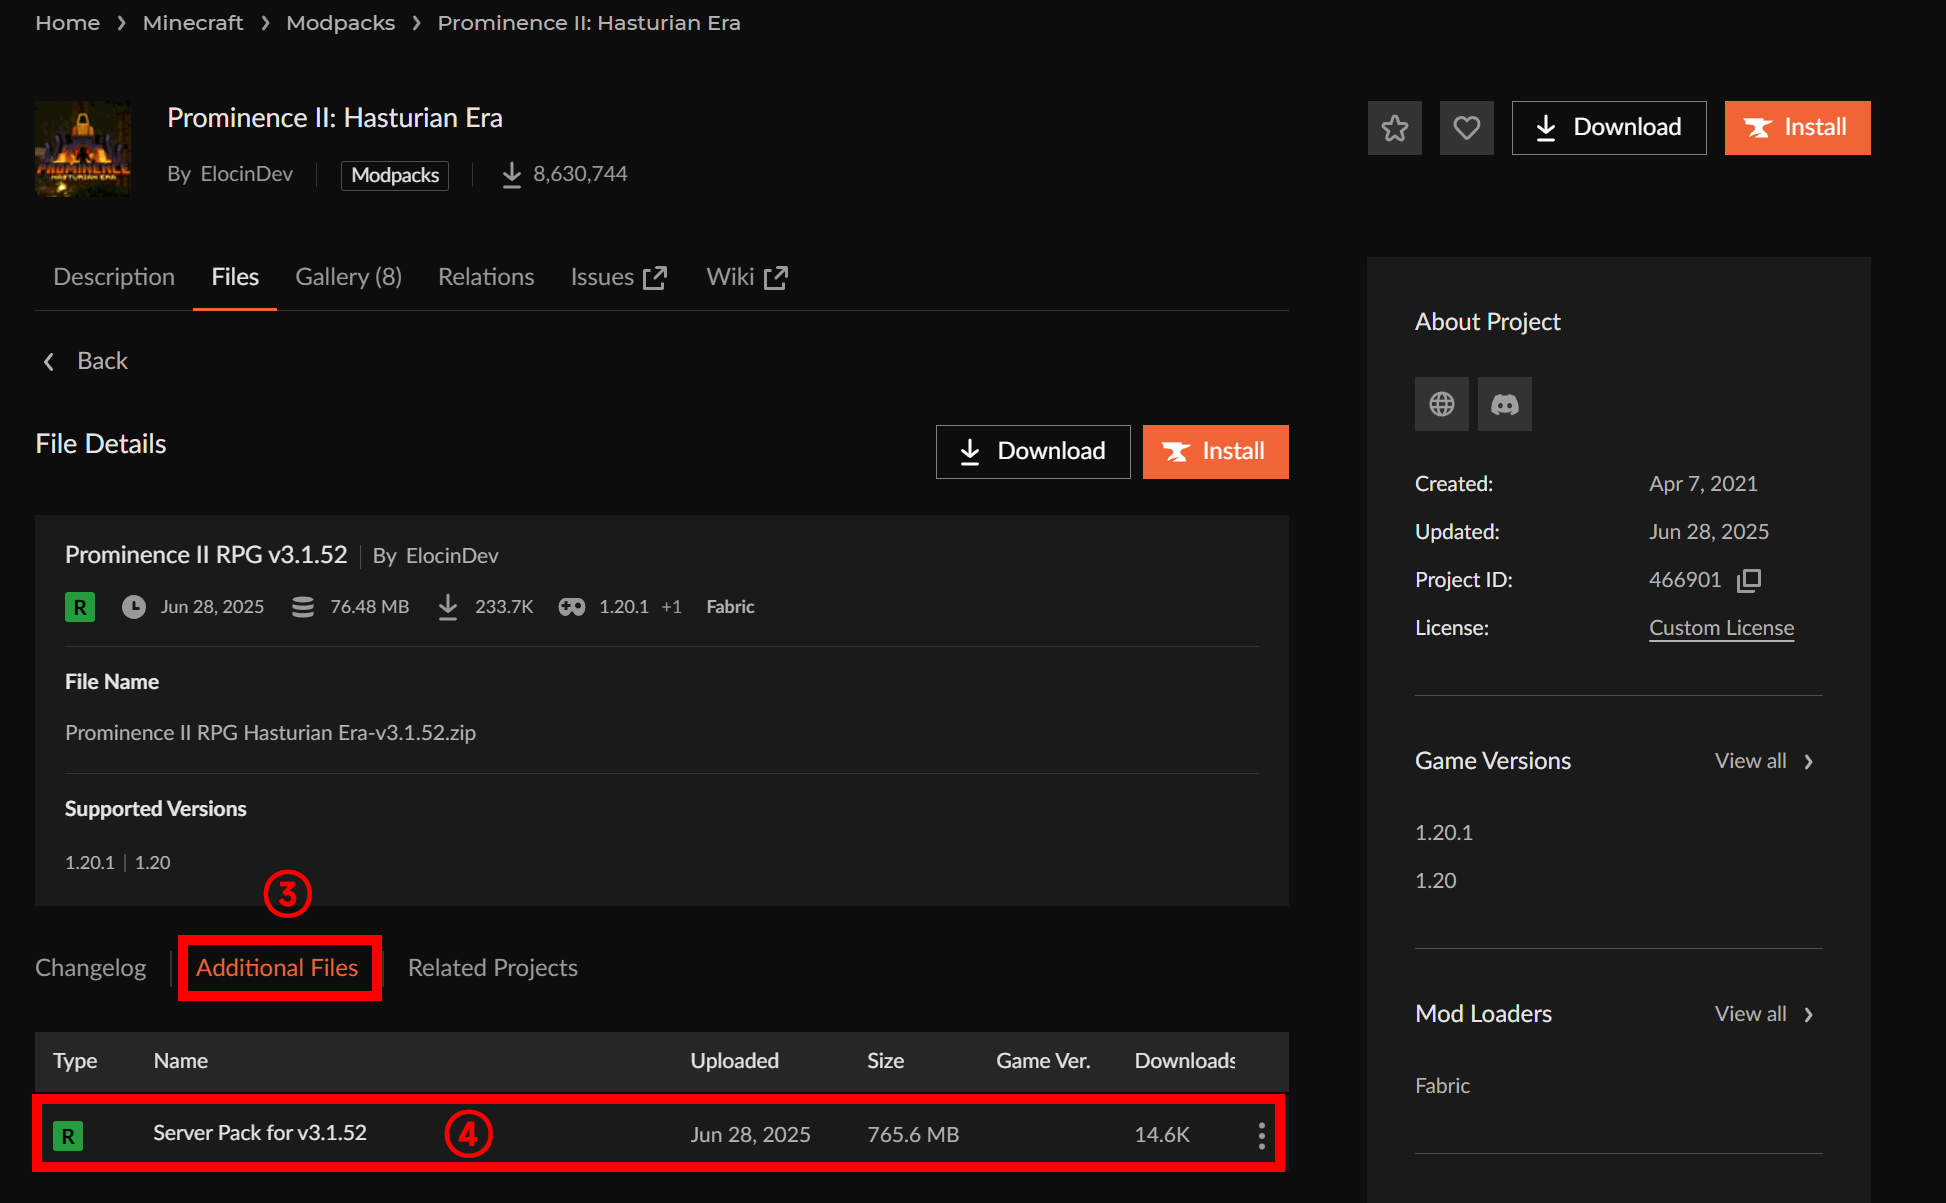The width and height of the screenshot is (1946, 1203).
Task: Open the Issues external link tab
Action: tap(618, 277)
